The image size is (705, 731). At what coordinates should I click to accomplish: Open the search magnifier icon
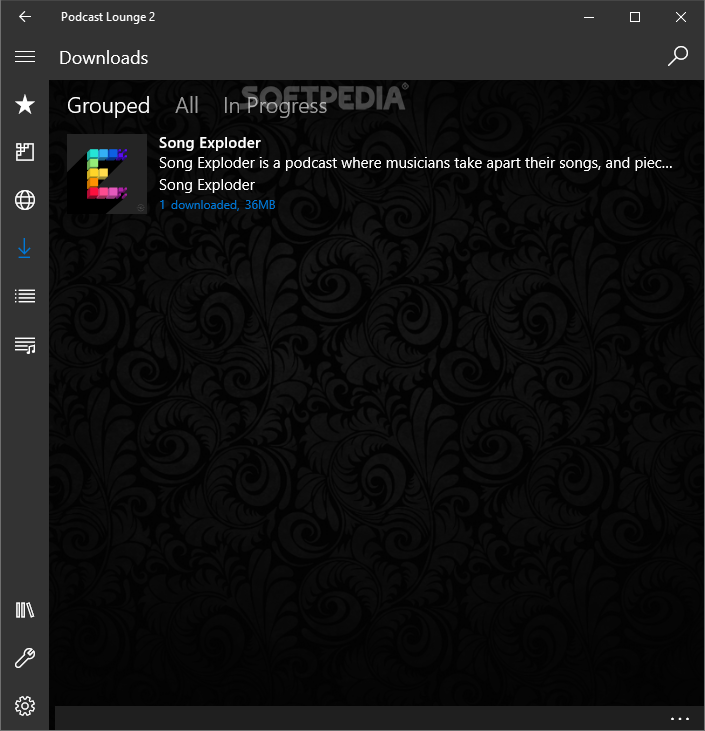(677, 56)
